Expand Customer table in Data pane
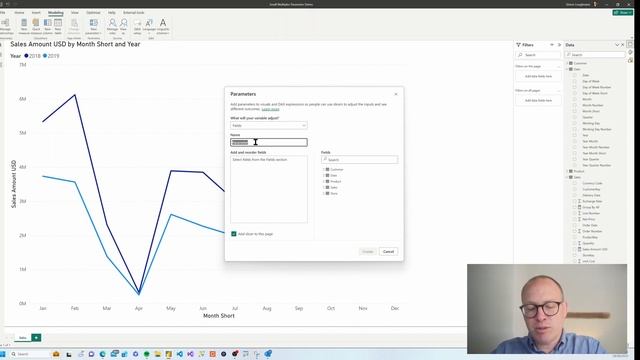 [x=567, y=63]
